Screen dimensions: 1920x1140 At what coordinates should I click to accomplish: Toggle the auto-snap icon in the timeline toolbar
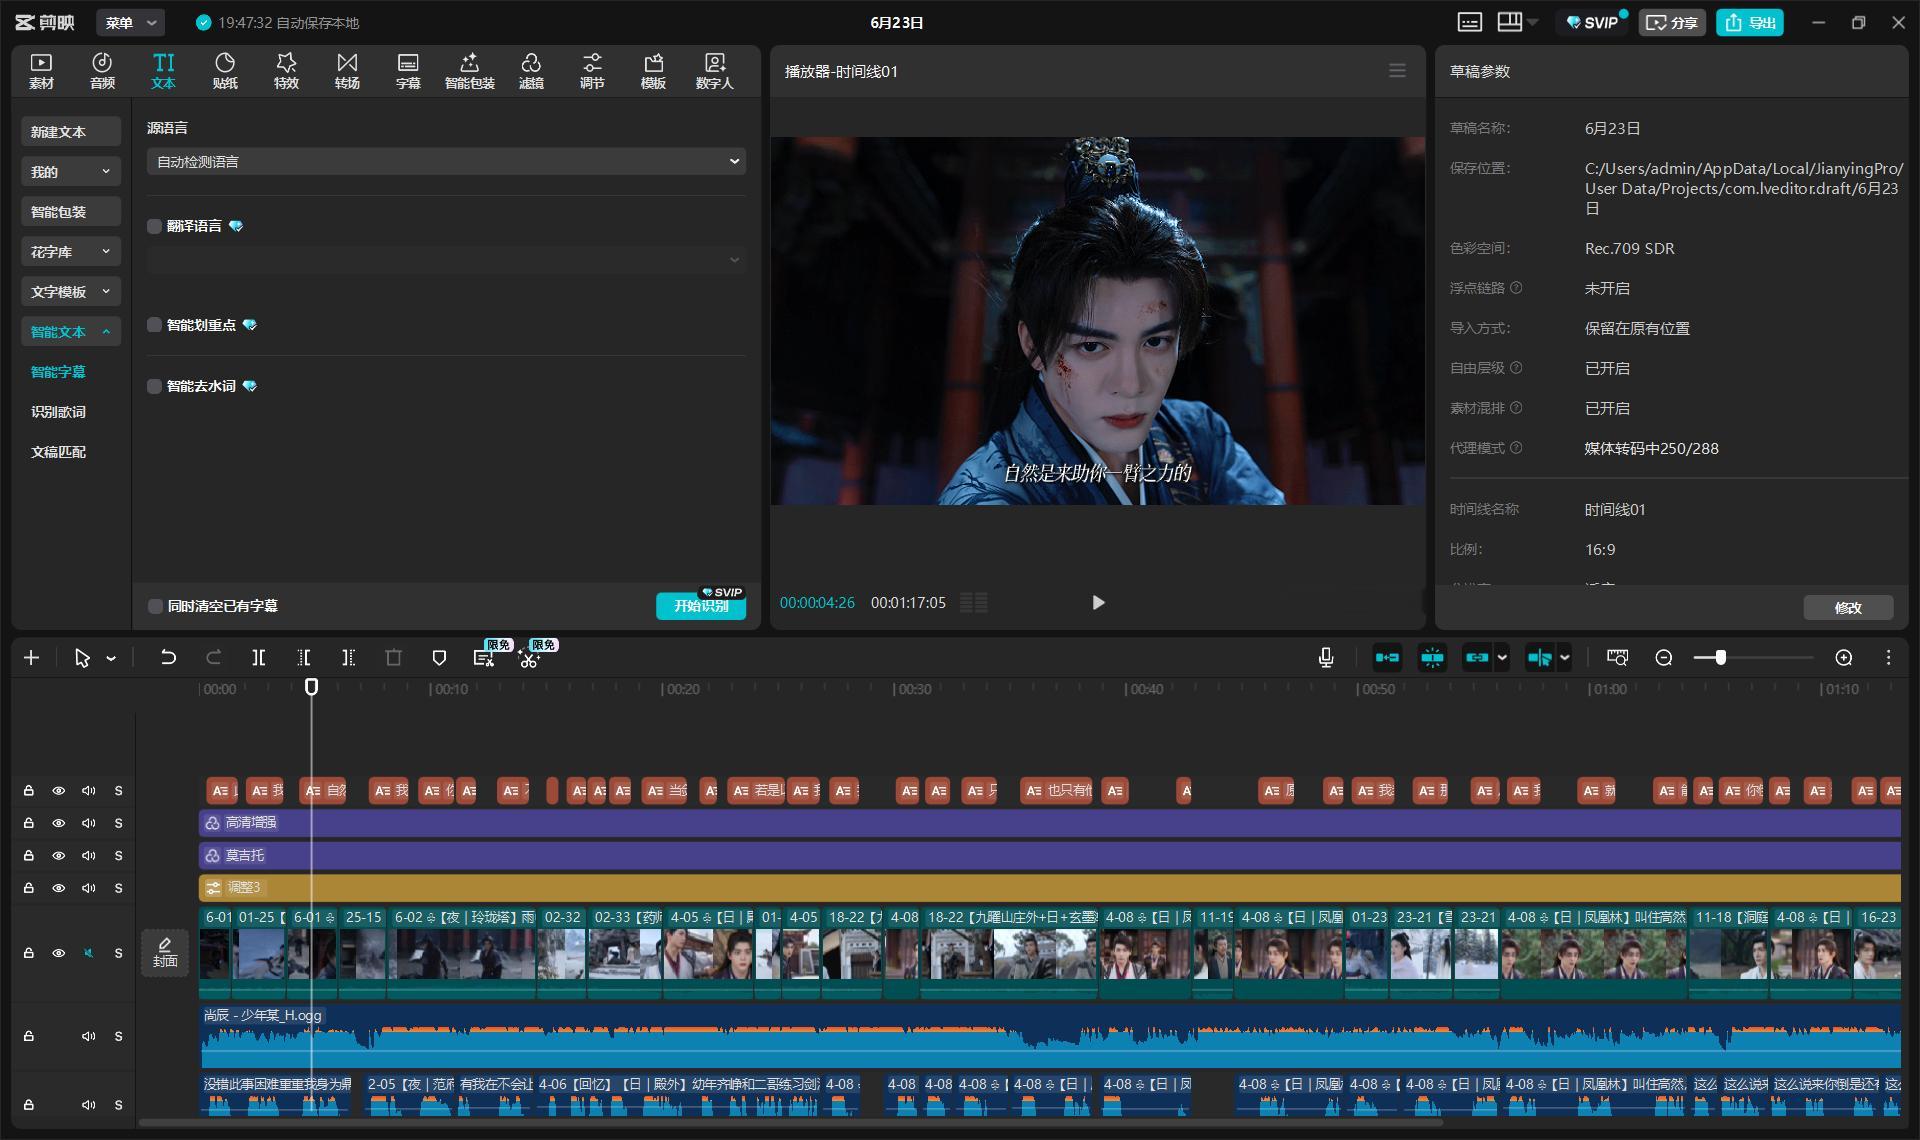tap(1432, 658)
